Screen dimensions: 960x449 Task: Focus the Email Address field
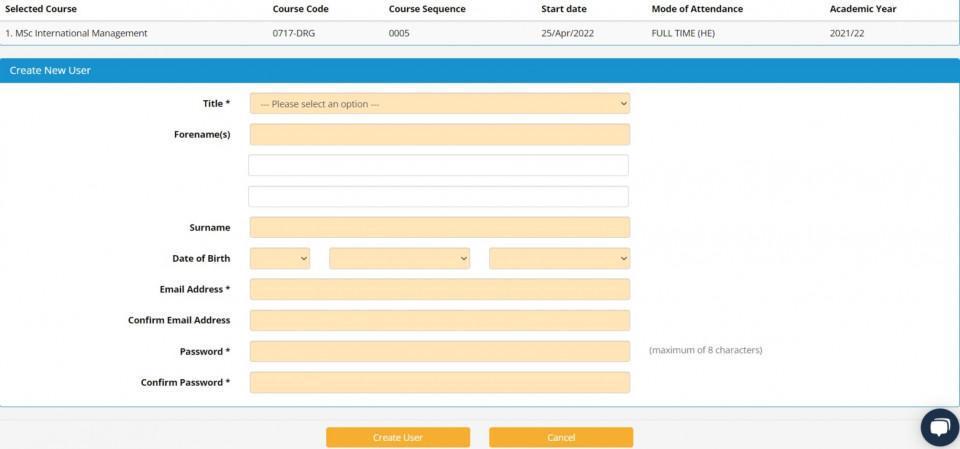(x=439, y=290)
